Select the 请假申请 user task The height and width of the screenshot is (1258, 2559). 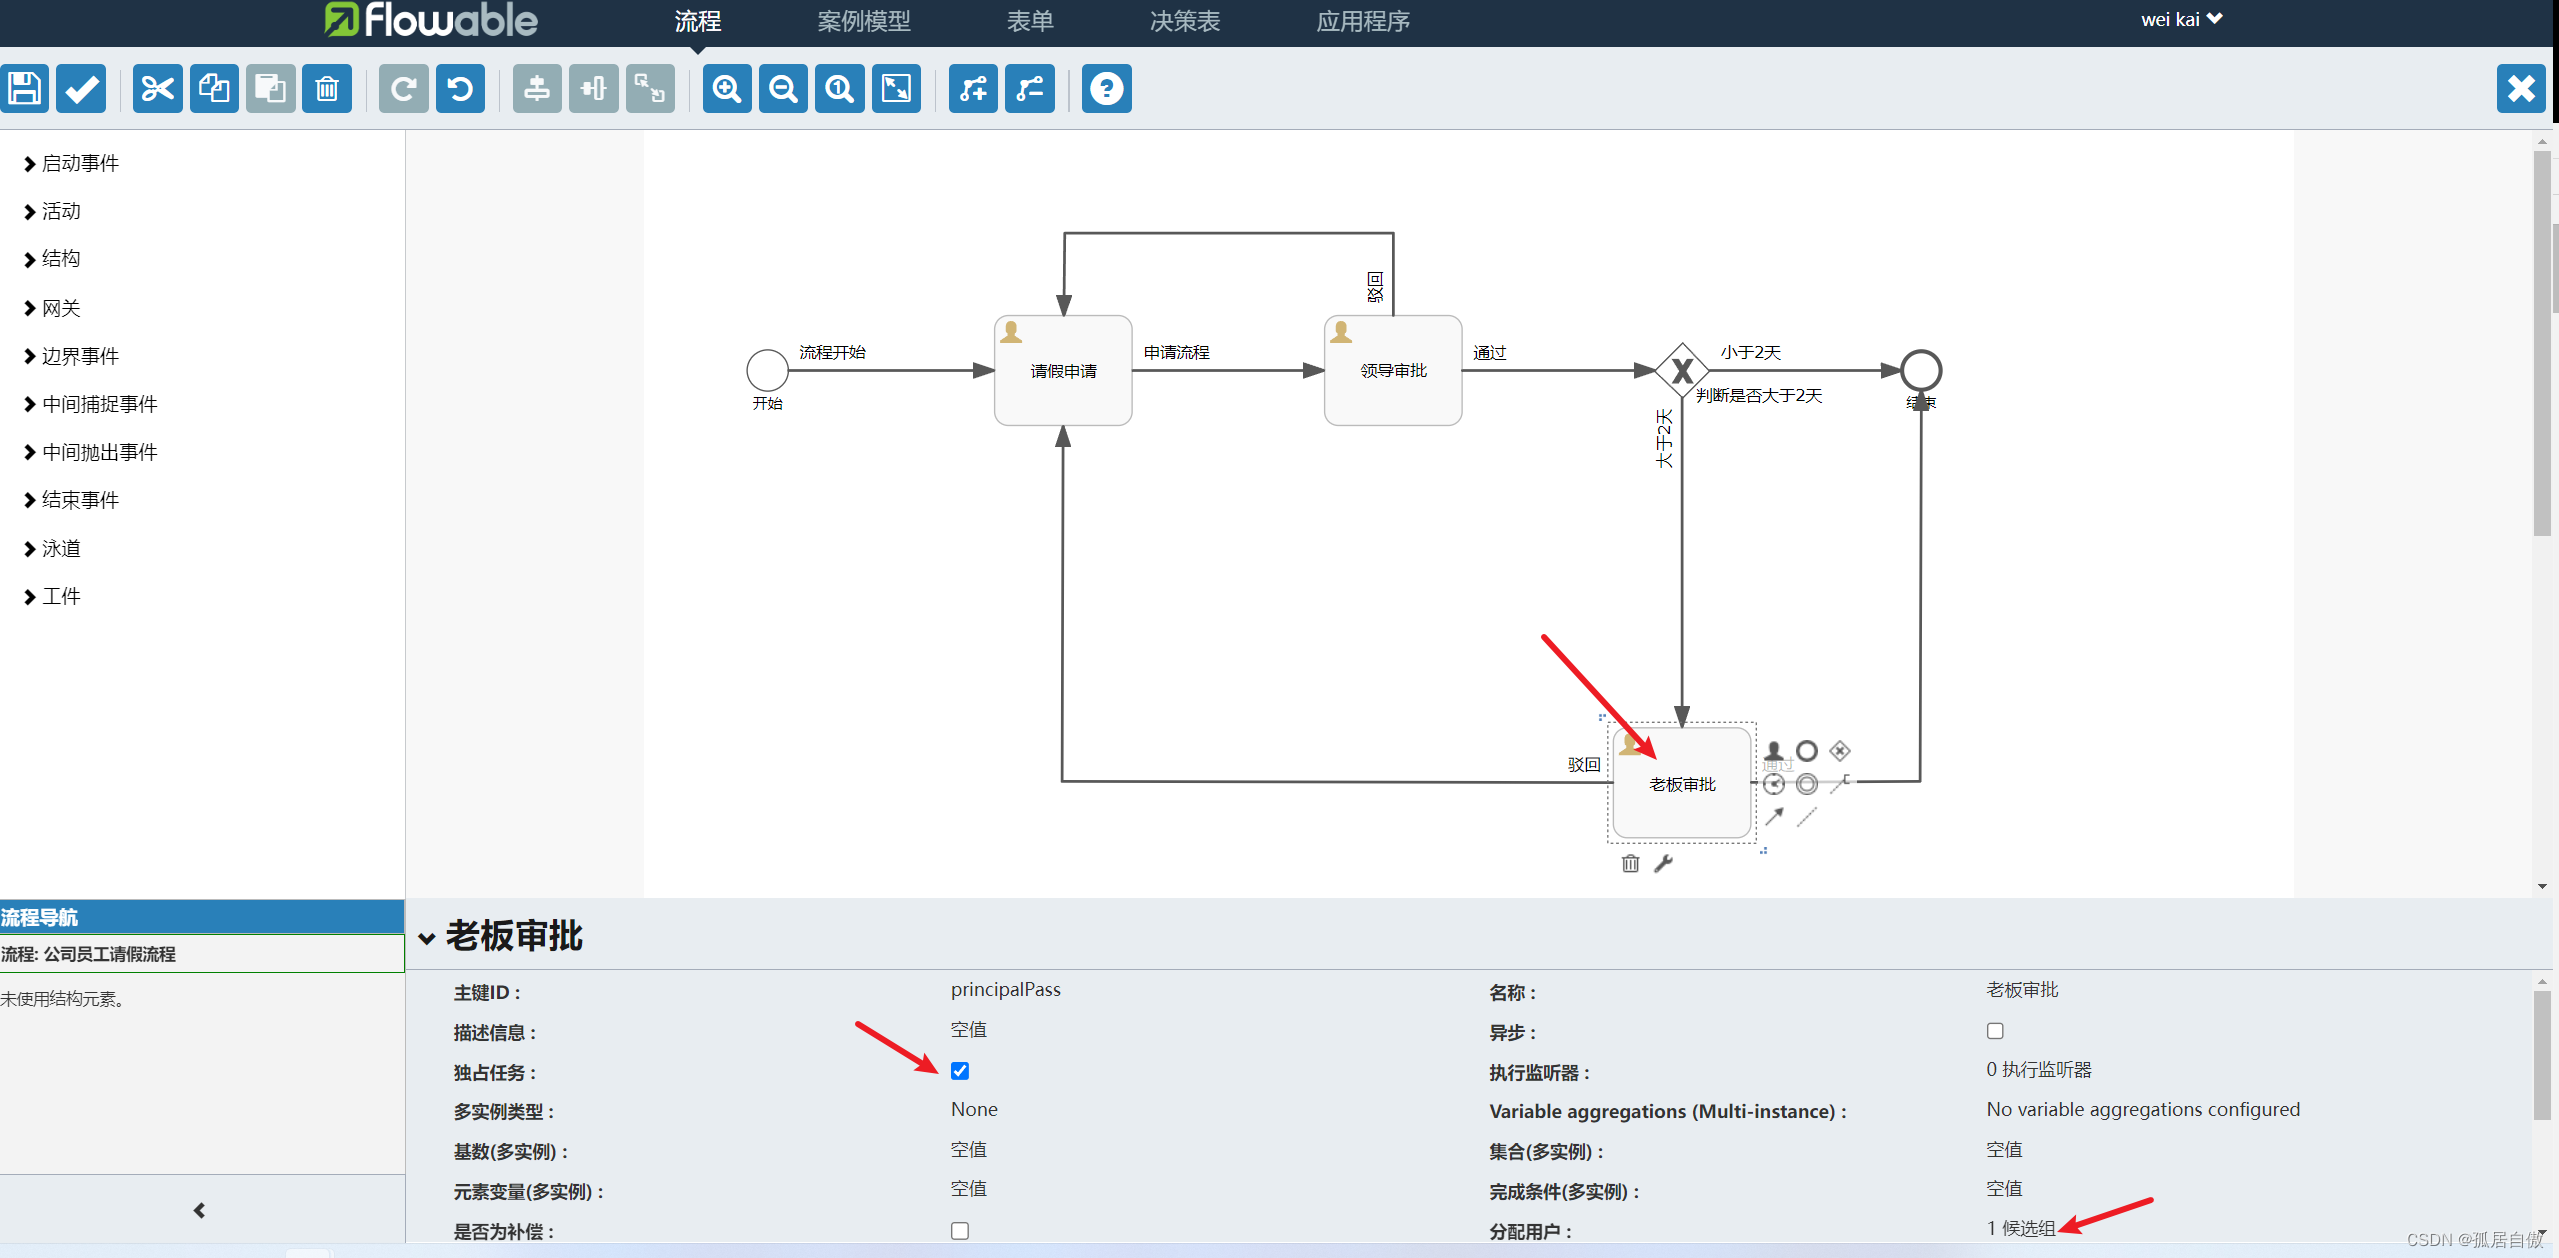(x=1063, y=371)
